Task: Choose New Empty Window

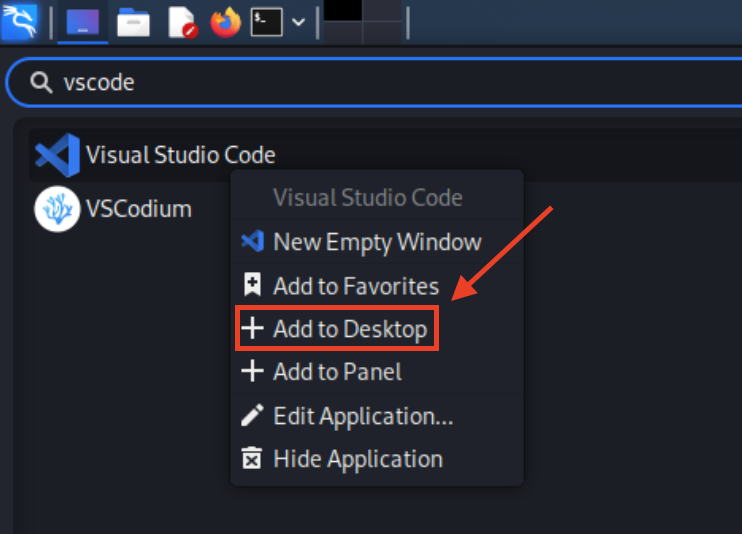Action: point(377,242)
